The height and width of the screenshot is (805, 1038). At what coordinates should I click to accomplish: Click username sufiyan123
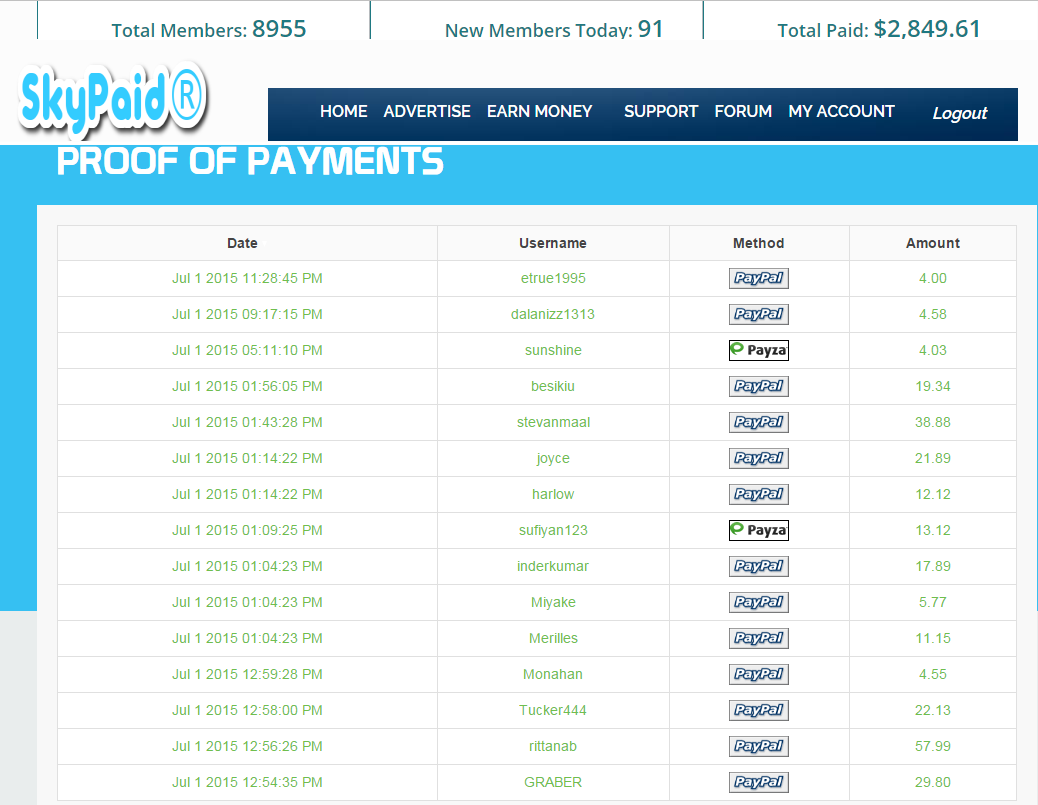click(553, 530)
